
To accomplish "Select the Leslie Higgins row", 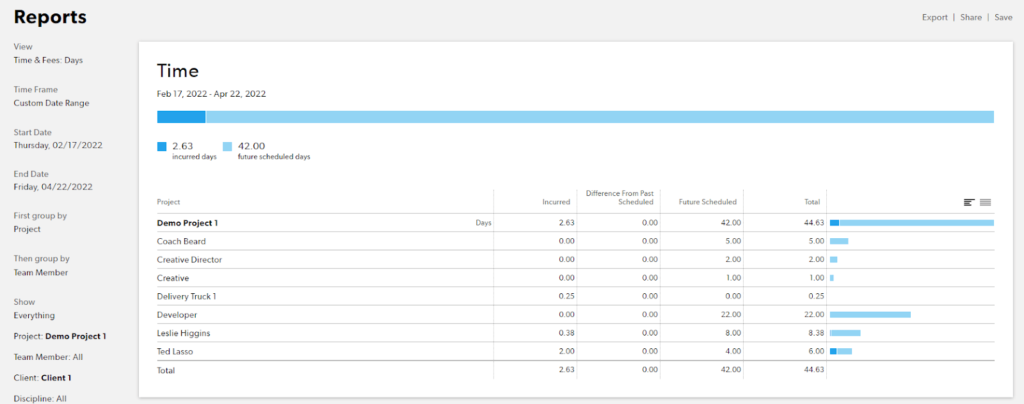I will click(x=575, y=333).
